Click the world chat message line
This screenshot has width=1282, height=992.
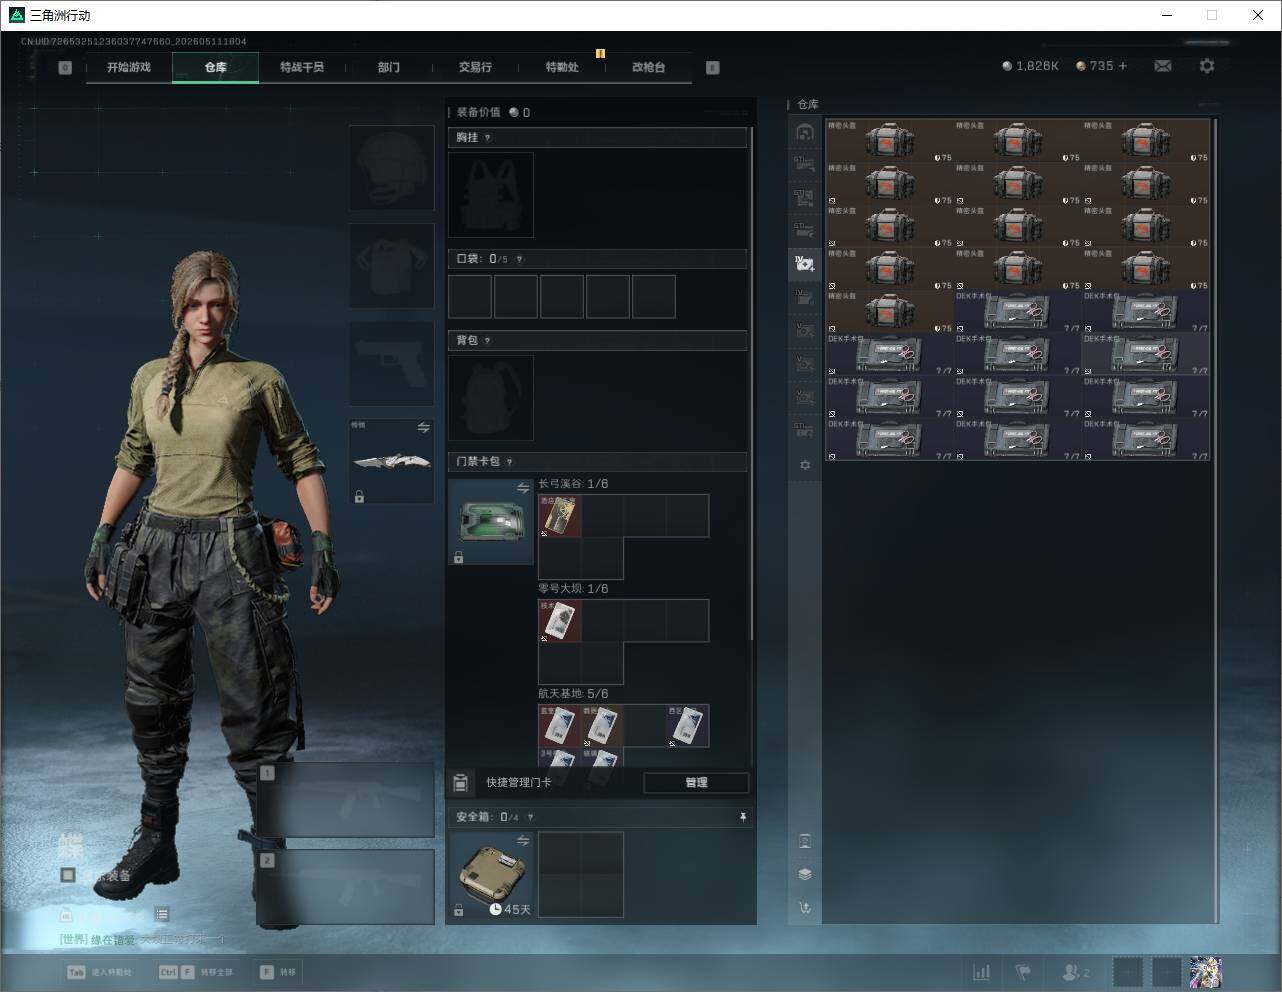142,939
